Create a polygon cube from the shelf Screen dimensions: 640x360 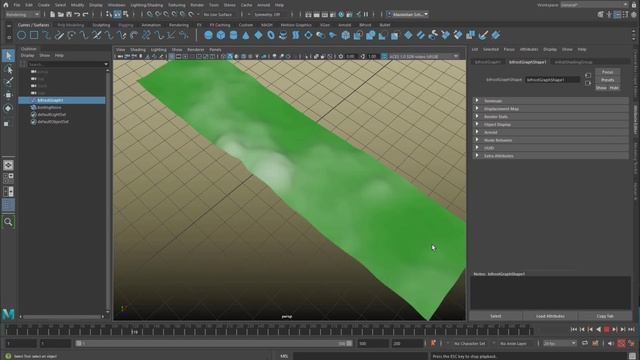click(221, 35)
